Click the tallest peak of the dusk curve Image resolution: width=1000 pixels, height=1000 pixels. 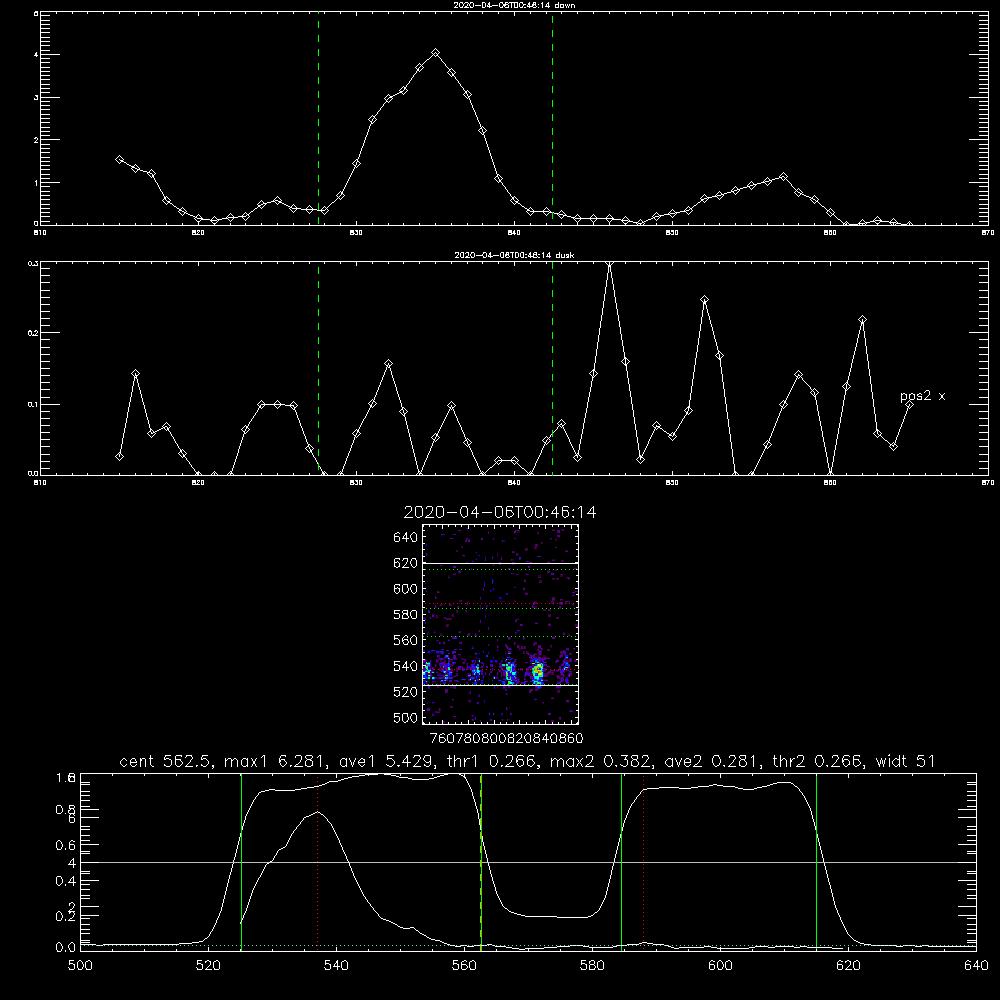click(x=610, y=264)
